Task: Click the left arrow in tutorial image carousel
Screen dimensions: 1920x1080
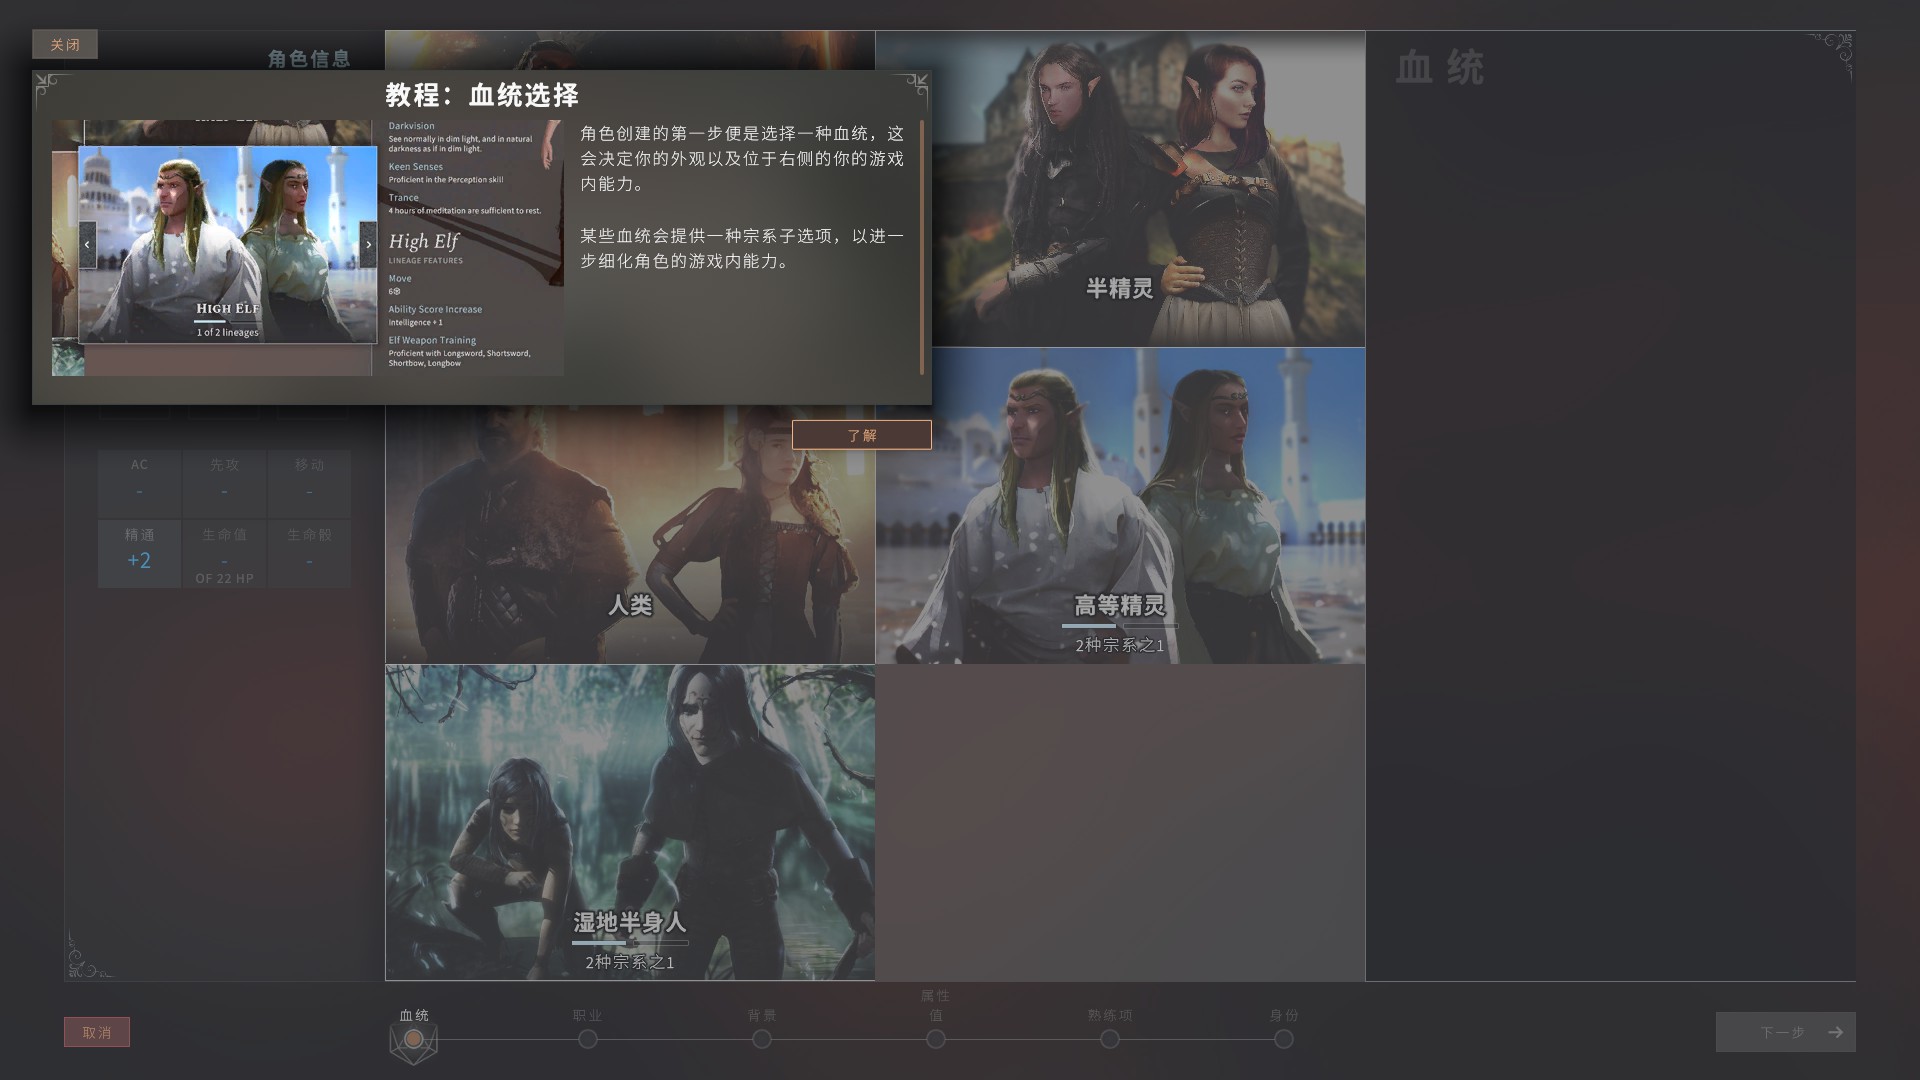Action: (87, 245)
